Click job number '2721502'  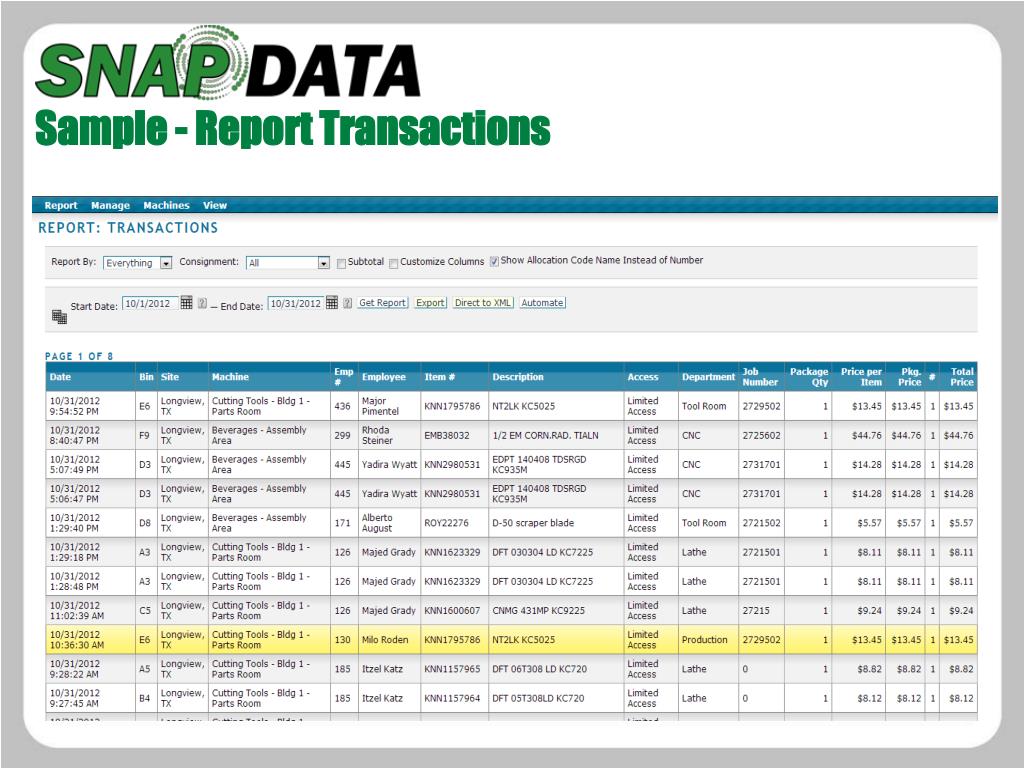761,523
